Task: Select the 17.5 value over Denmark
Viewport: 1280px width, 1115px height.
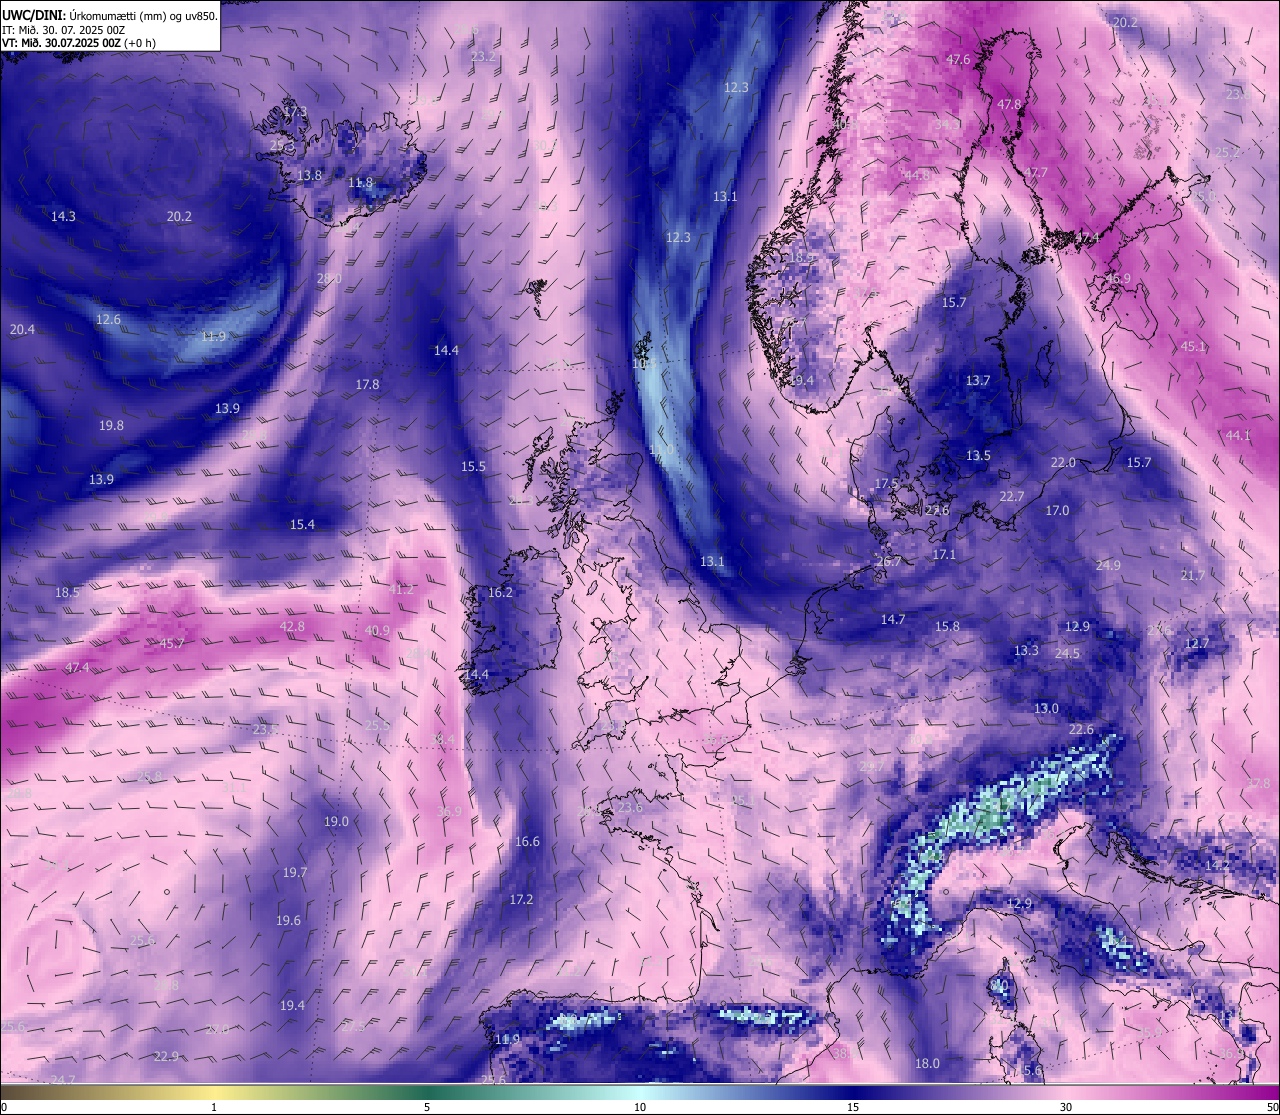Action: pyautogui.click(x=887, y=484)
